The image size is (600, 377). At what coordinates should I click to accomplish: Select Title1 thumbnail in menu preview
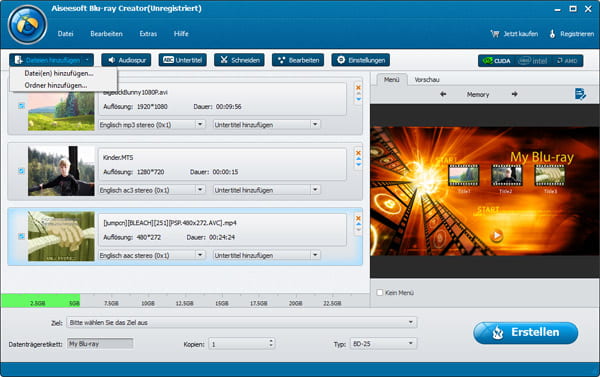(x=463, y=176)
